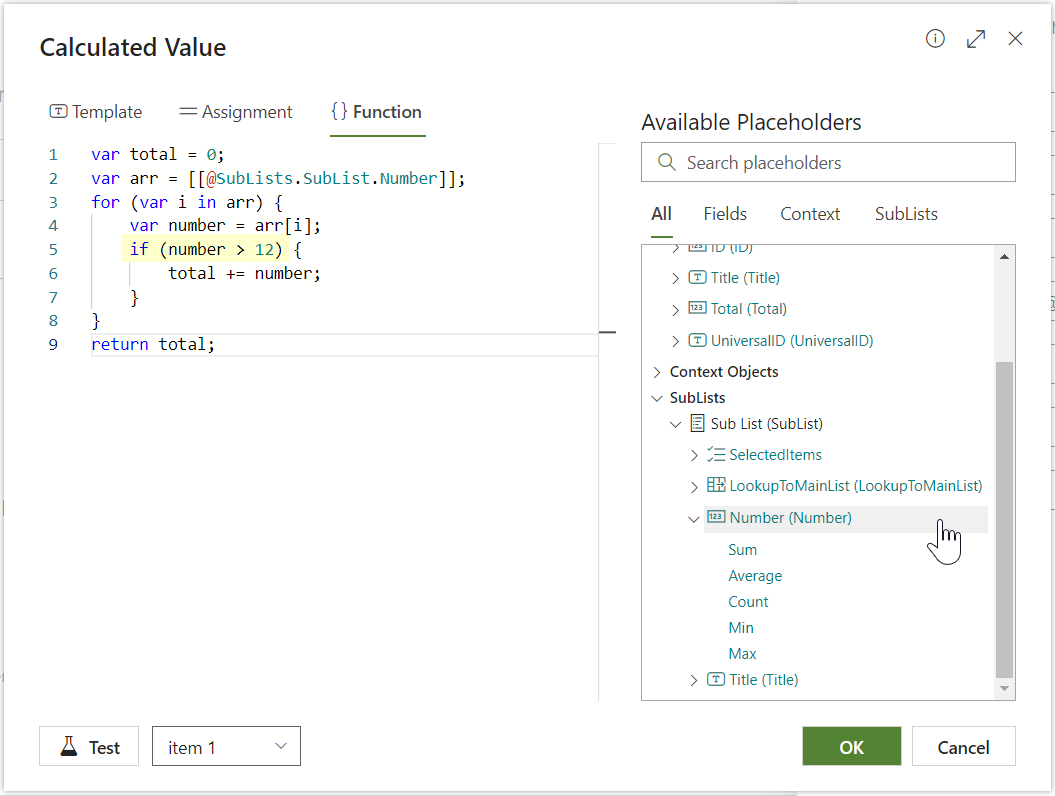Collapse the SubLists tree section
This screenshot has width=1055, height=796.
click(657, 398)
